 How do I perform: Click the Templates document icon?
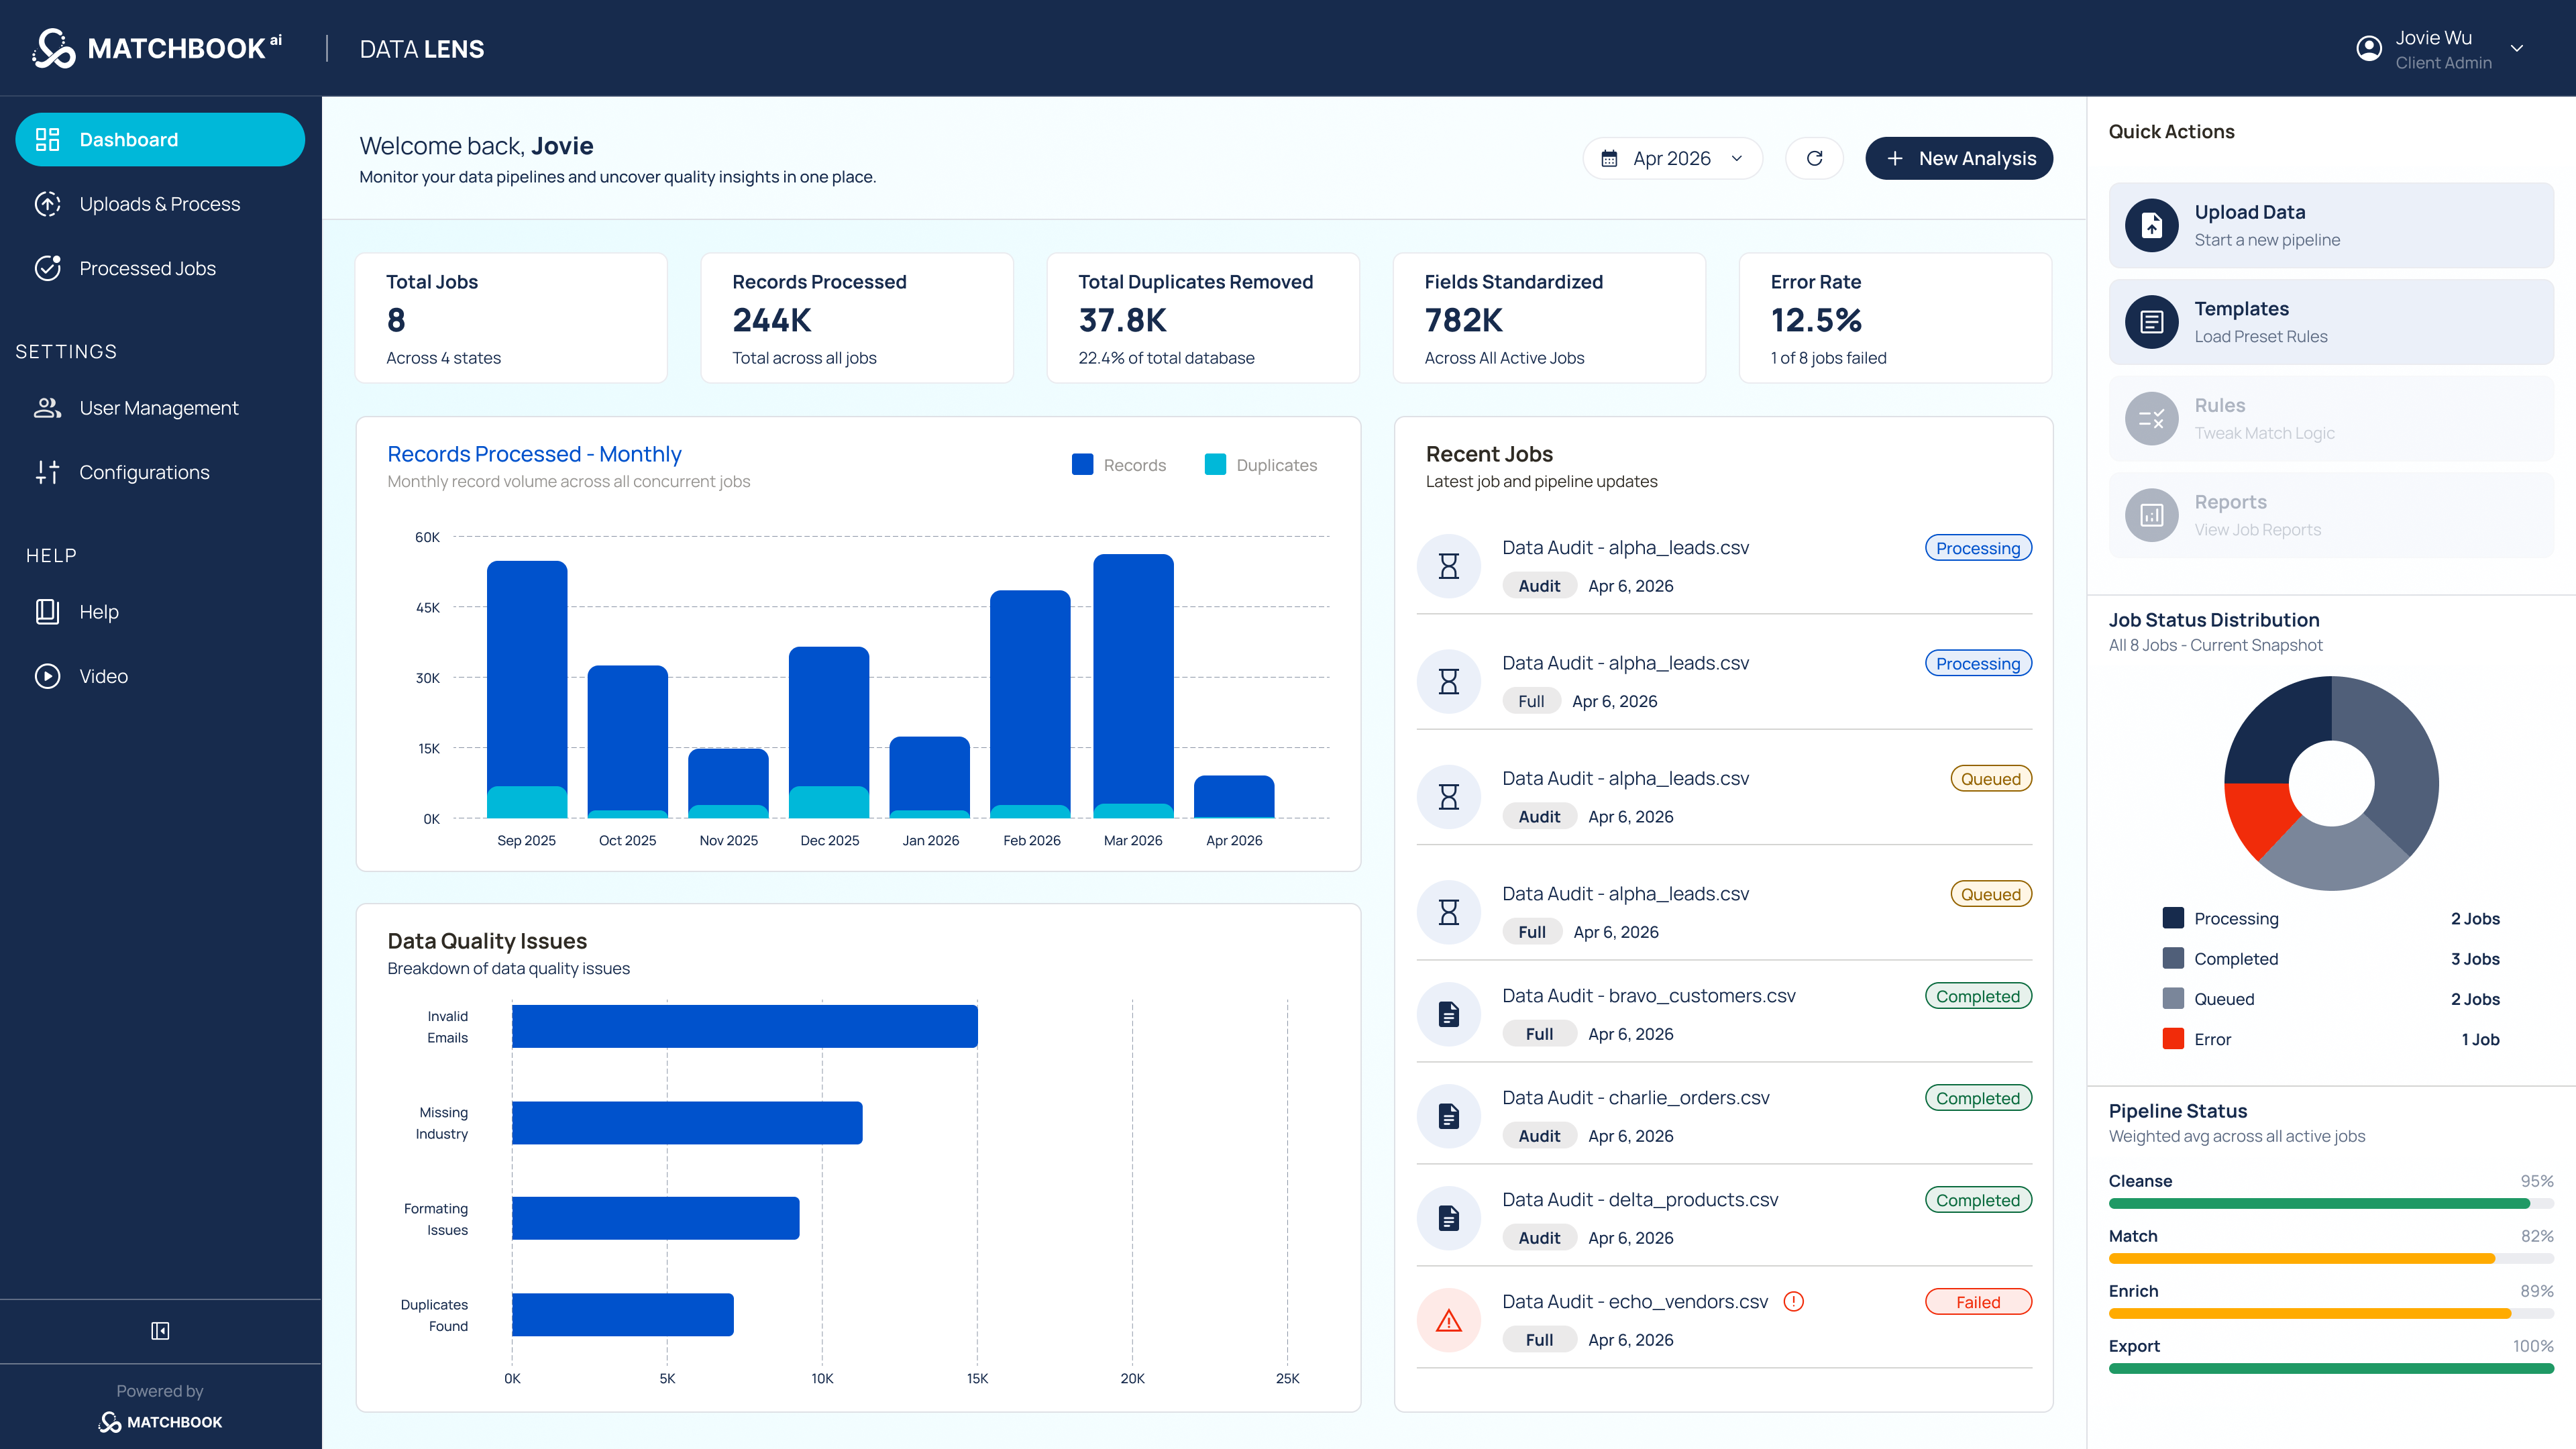tap(2152, 322)
